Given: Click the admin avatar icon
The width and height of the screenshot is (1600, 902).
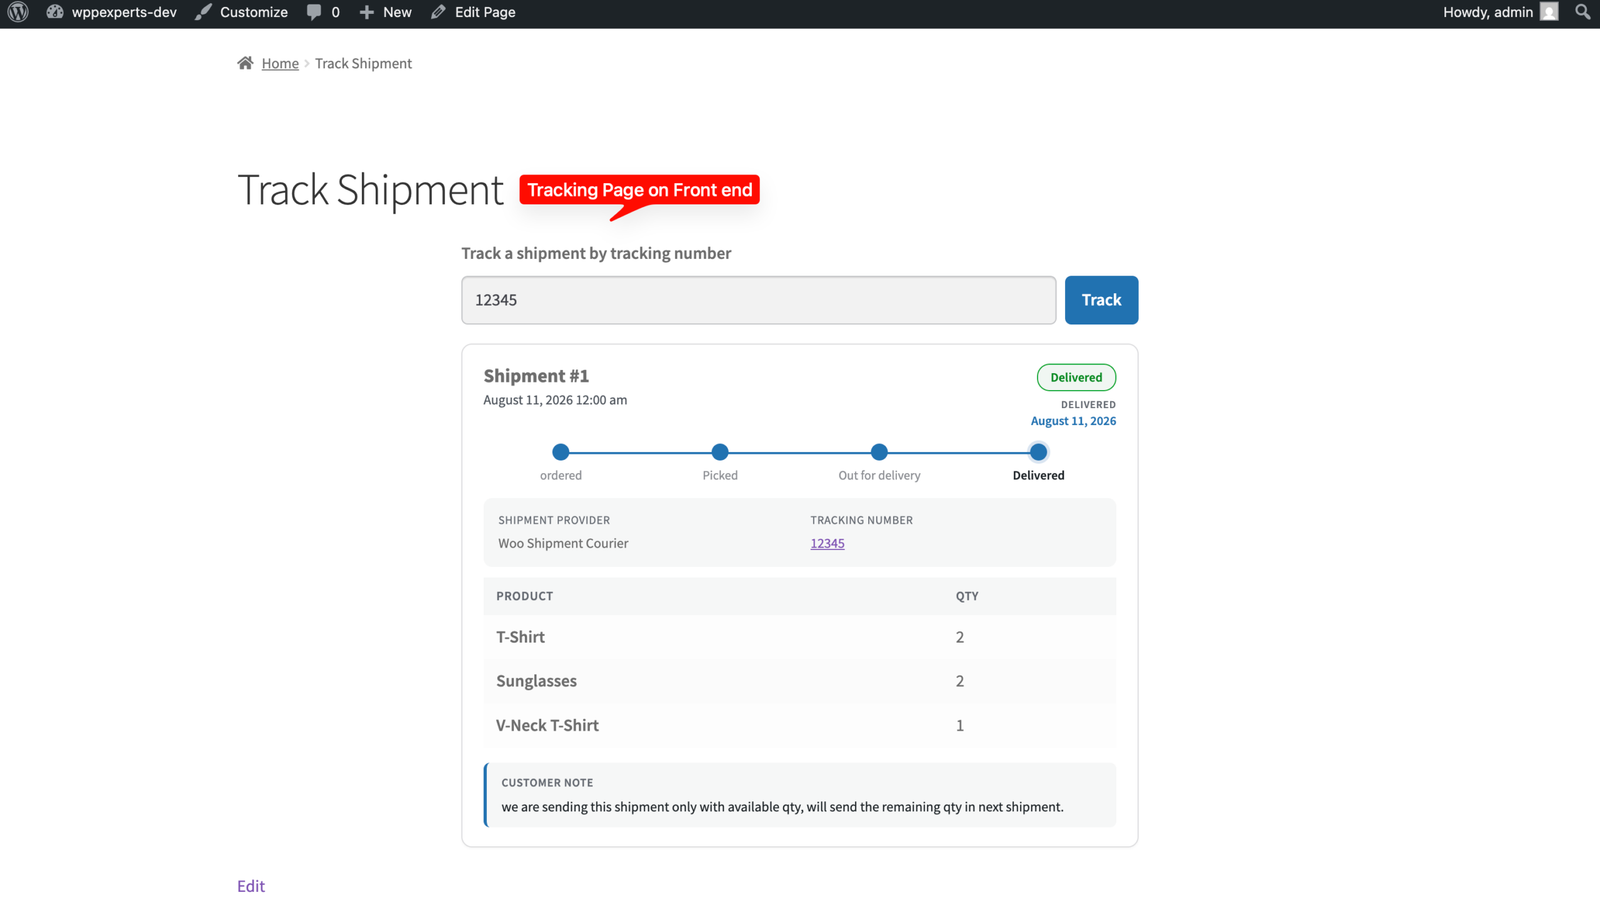Looking at the screenshot, I should coord(1549,12).
